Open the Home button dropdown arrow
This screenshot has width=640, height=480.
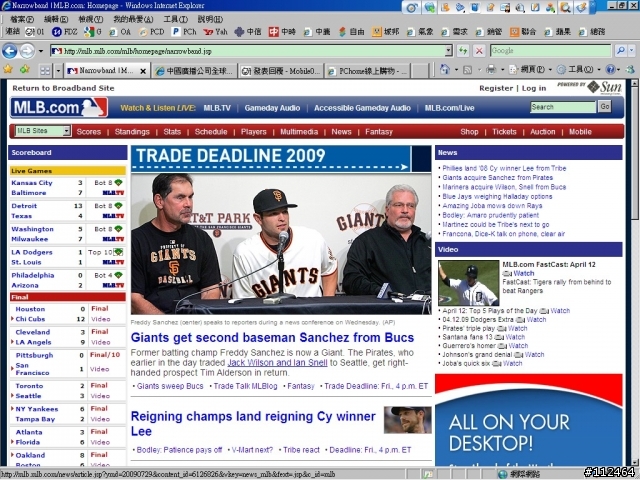(x=456, y=70)
